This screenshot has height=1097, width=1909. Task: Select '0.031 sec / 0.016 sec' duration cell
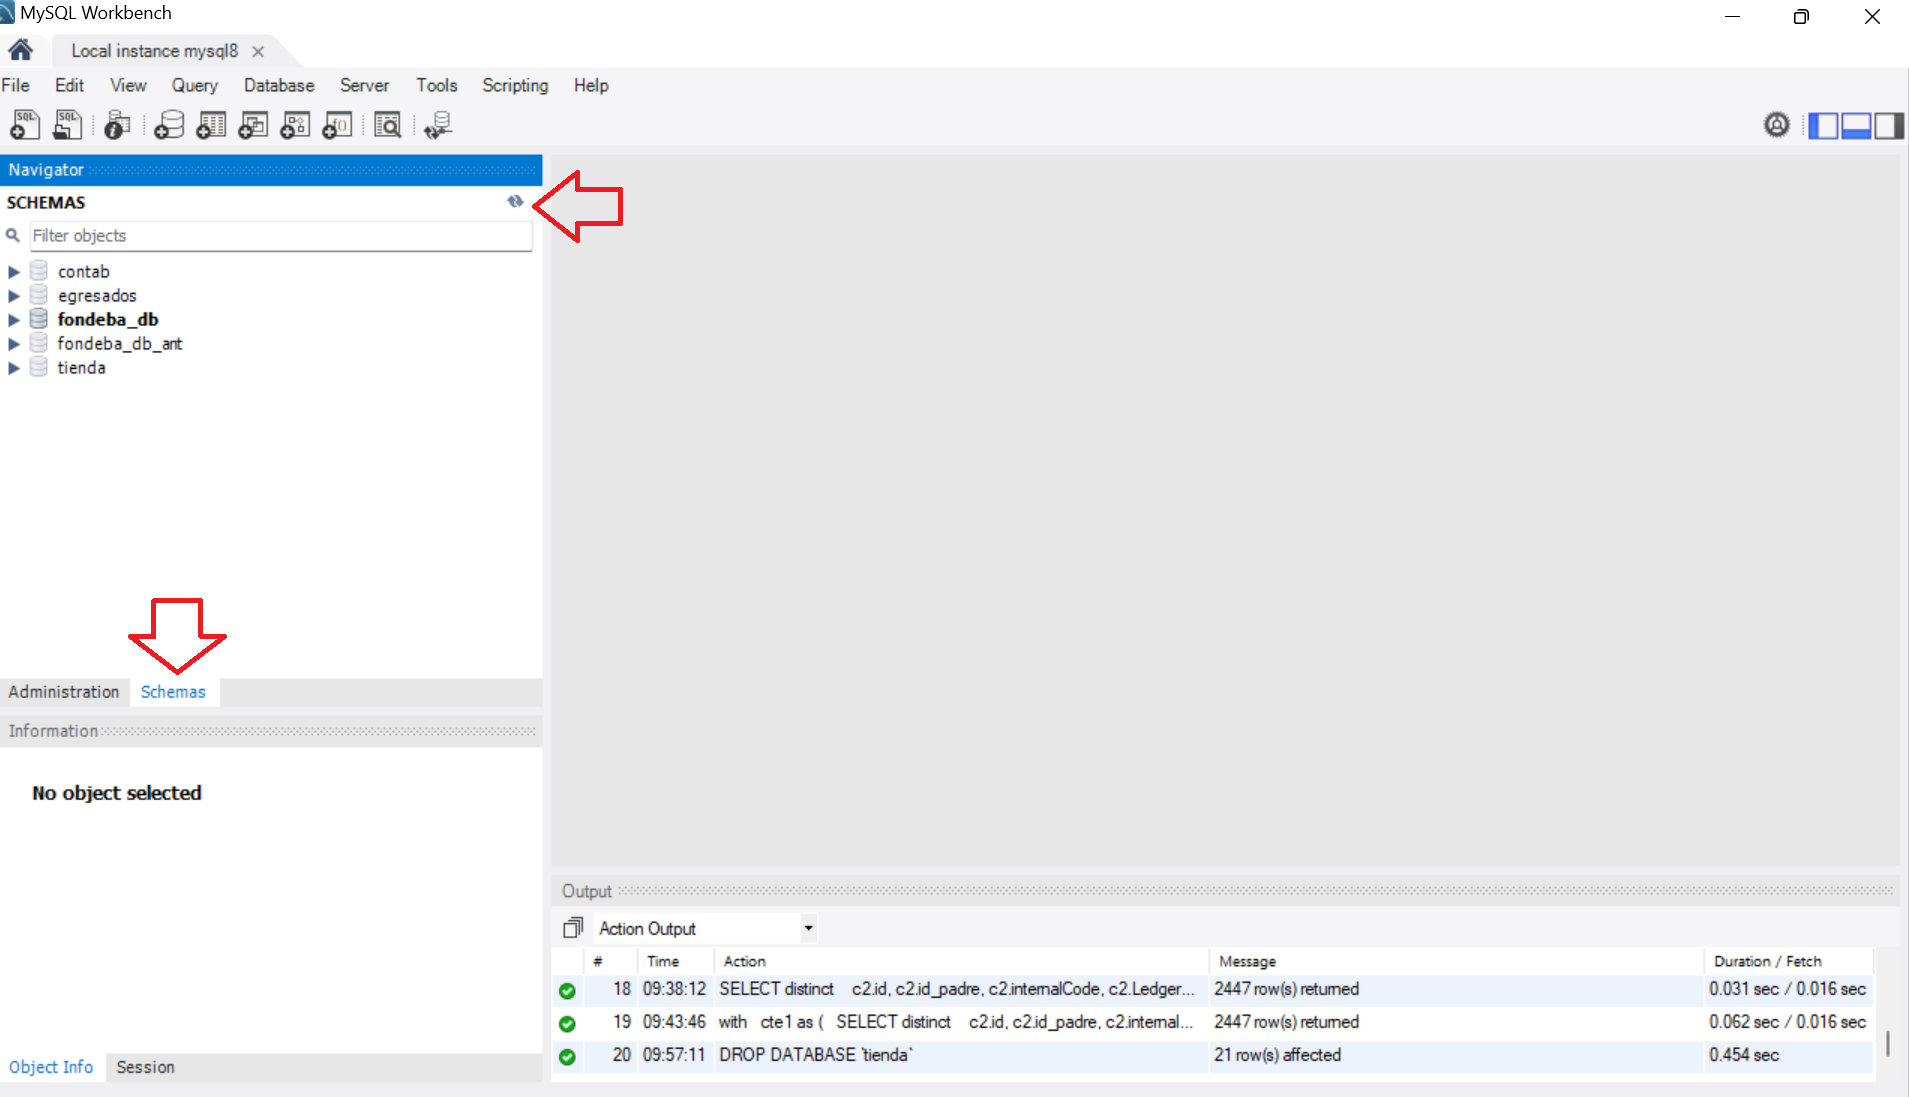point(1788,989)
